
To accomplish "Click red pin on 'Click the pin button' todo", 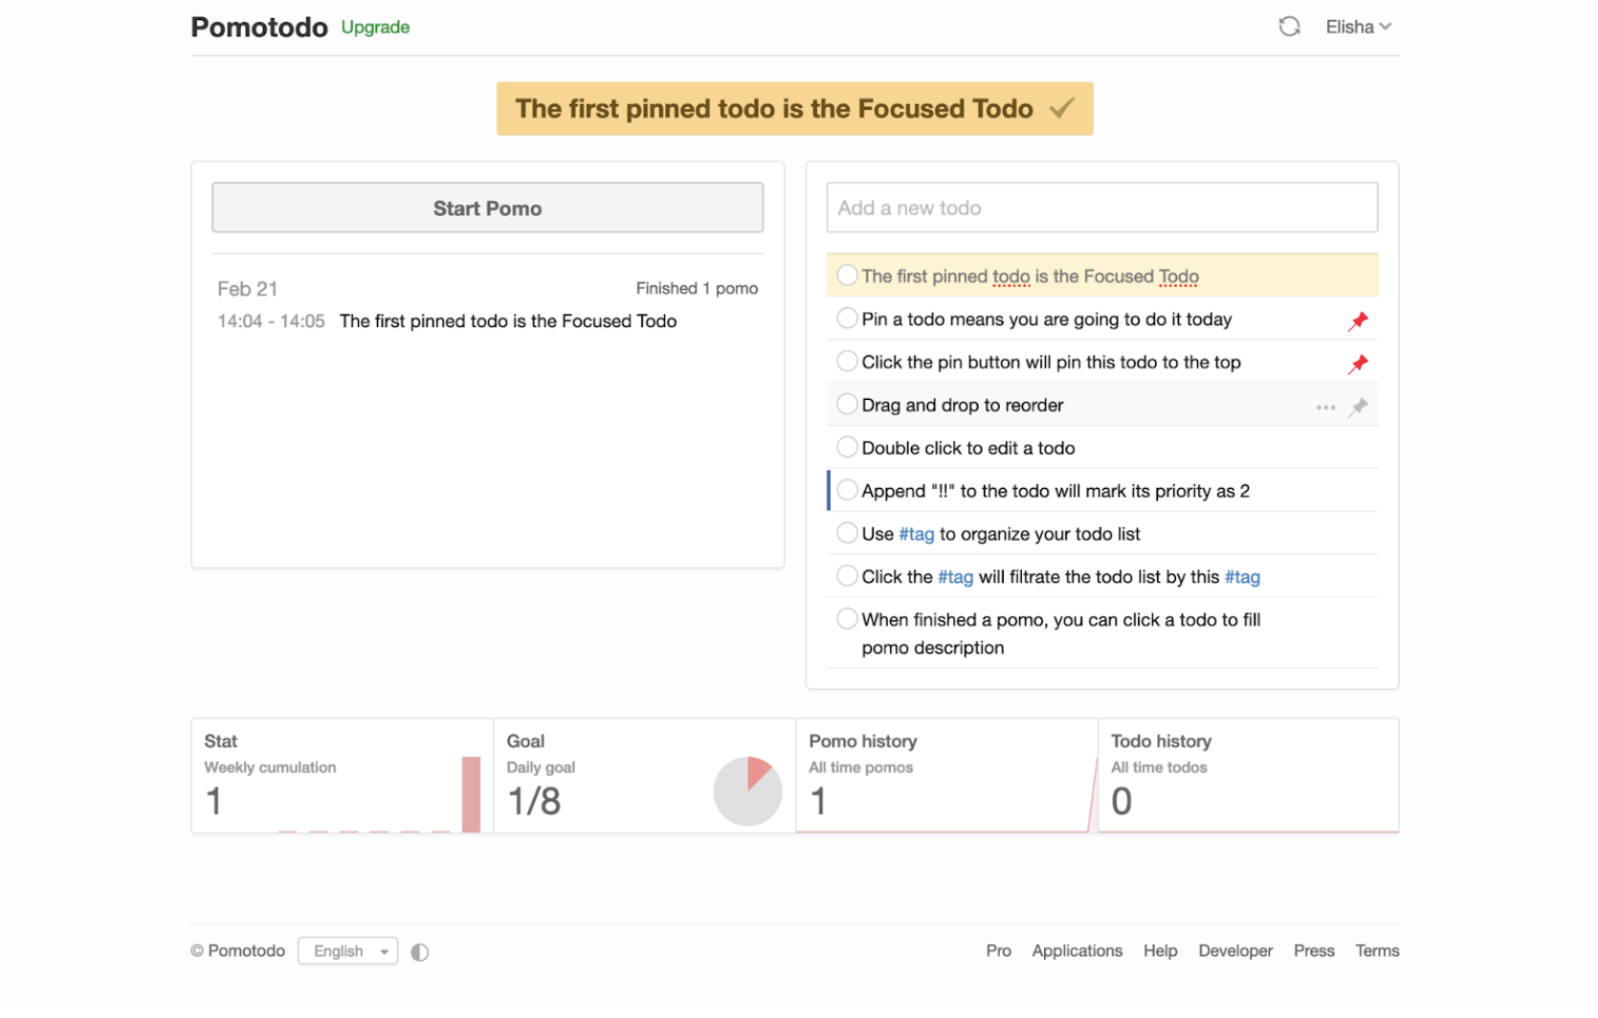I will click(1357, 364).
